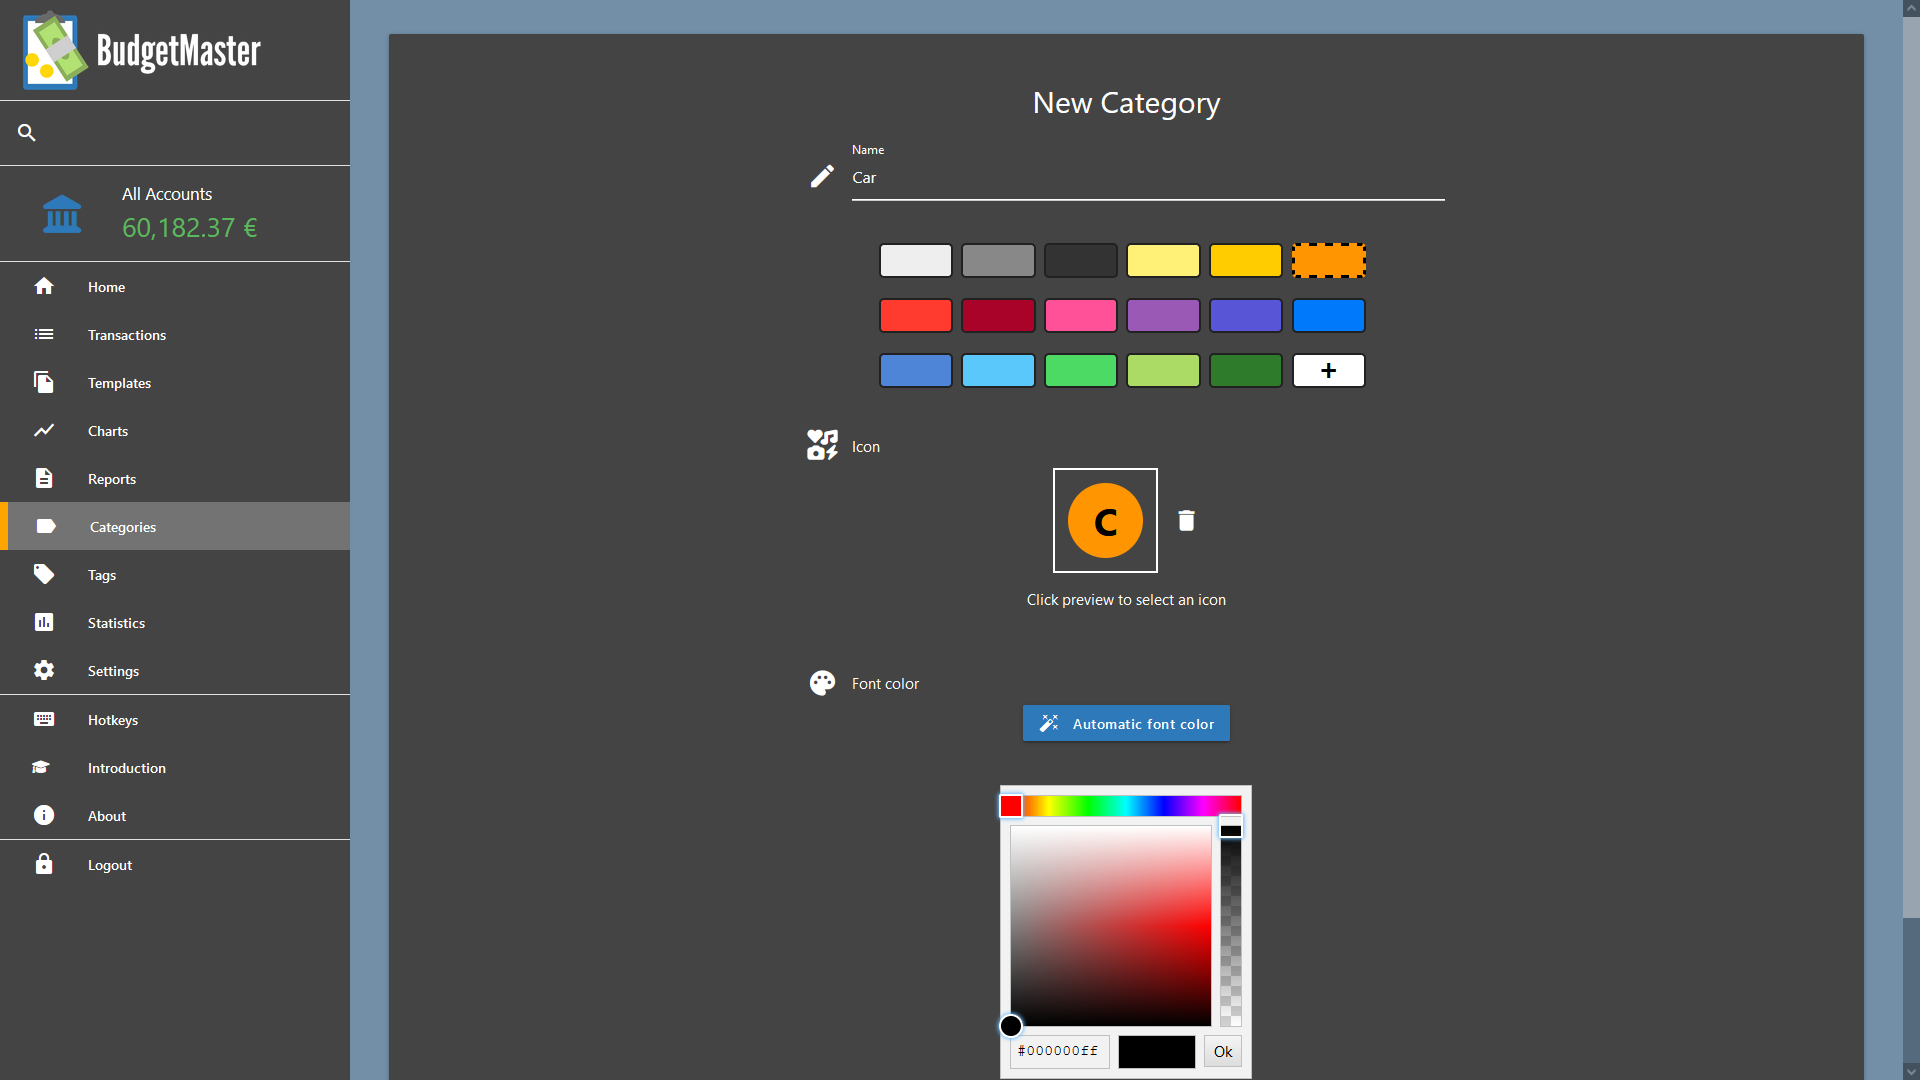Click the Logout lock icon

click(x=44, y=864)
